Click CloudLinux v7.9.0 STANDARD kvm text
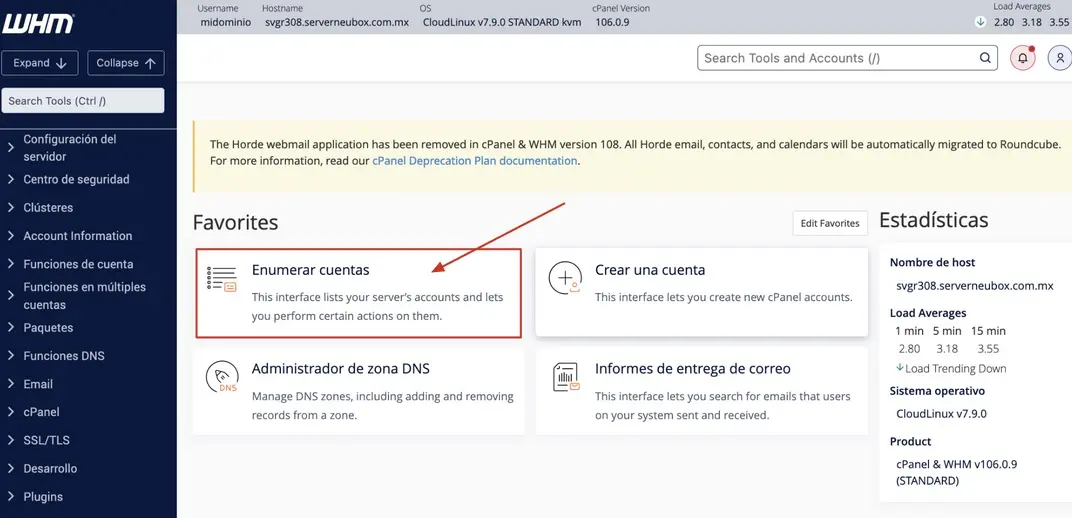The height and width of the screenshot is (518, 1072). click(502, 22)
